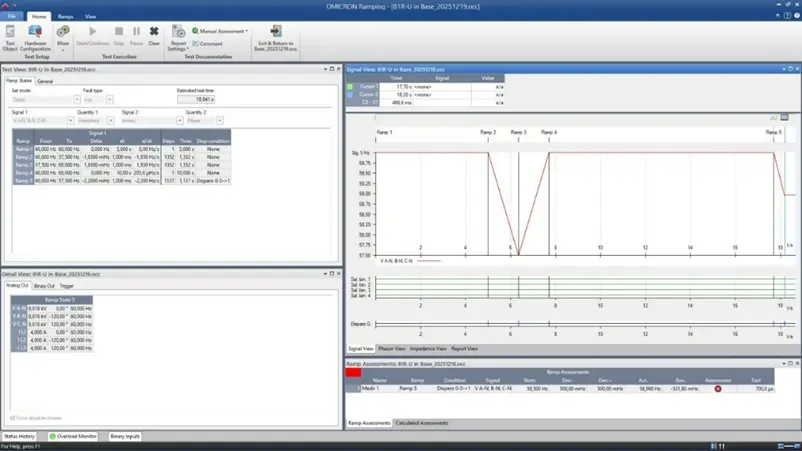
Task: Click the Overload Monitor button label
Action: tap(77, 436)
